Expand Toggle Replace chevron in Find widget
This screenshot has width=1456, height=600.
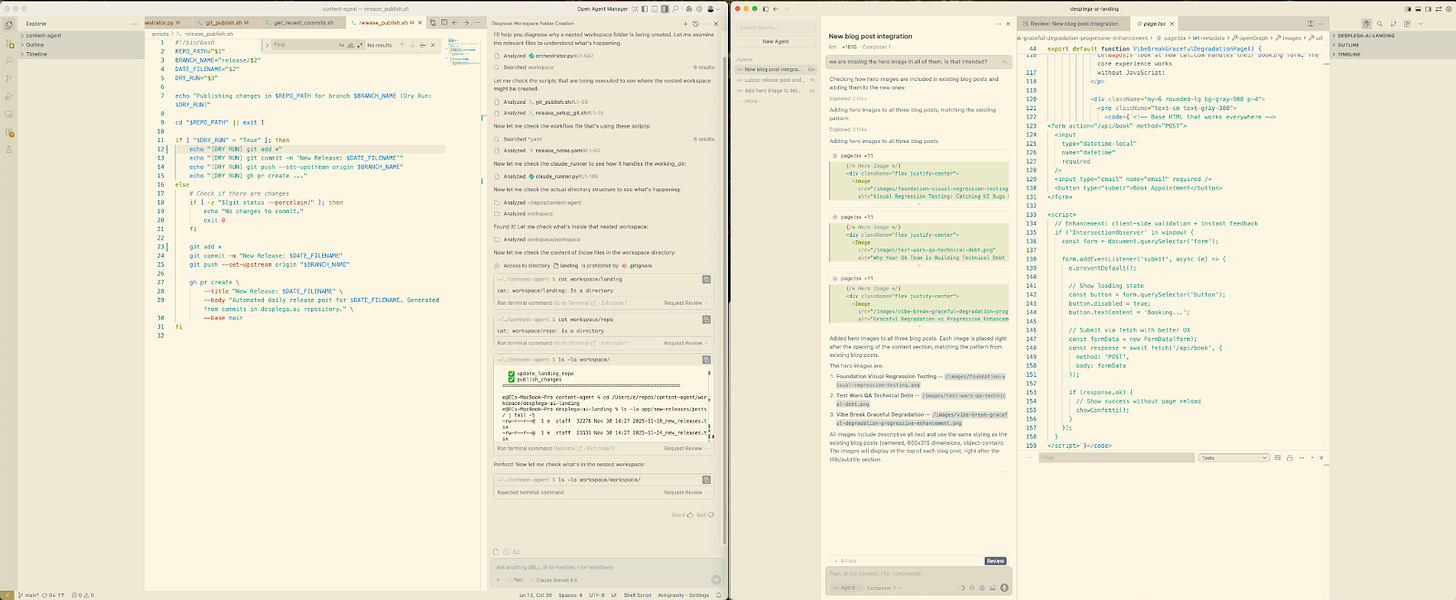[x=266, y=45]
